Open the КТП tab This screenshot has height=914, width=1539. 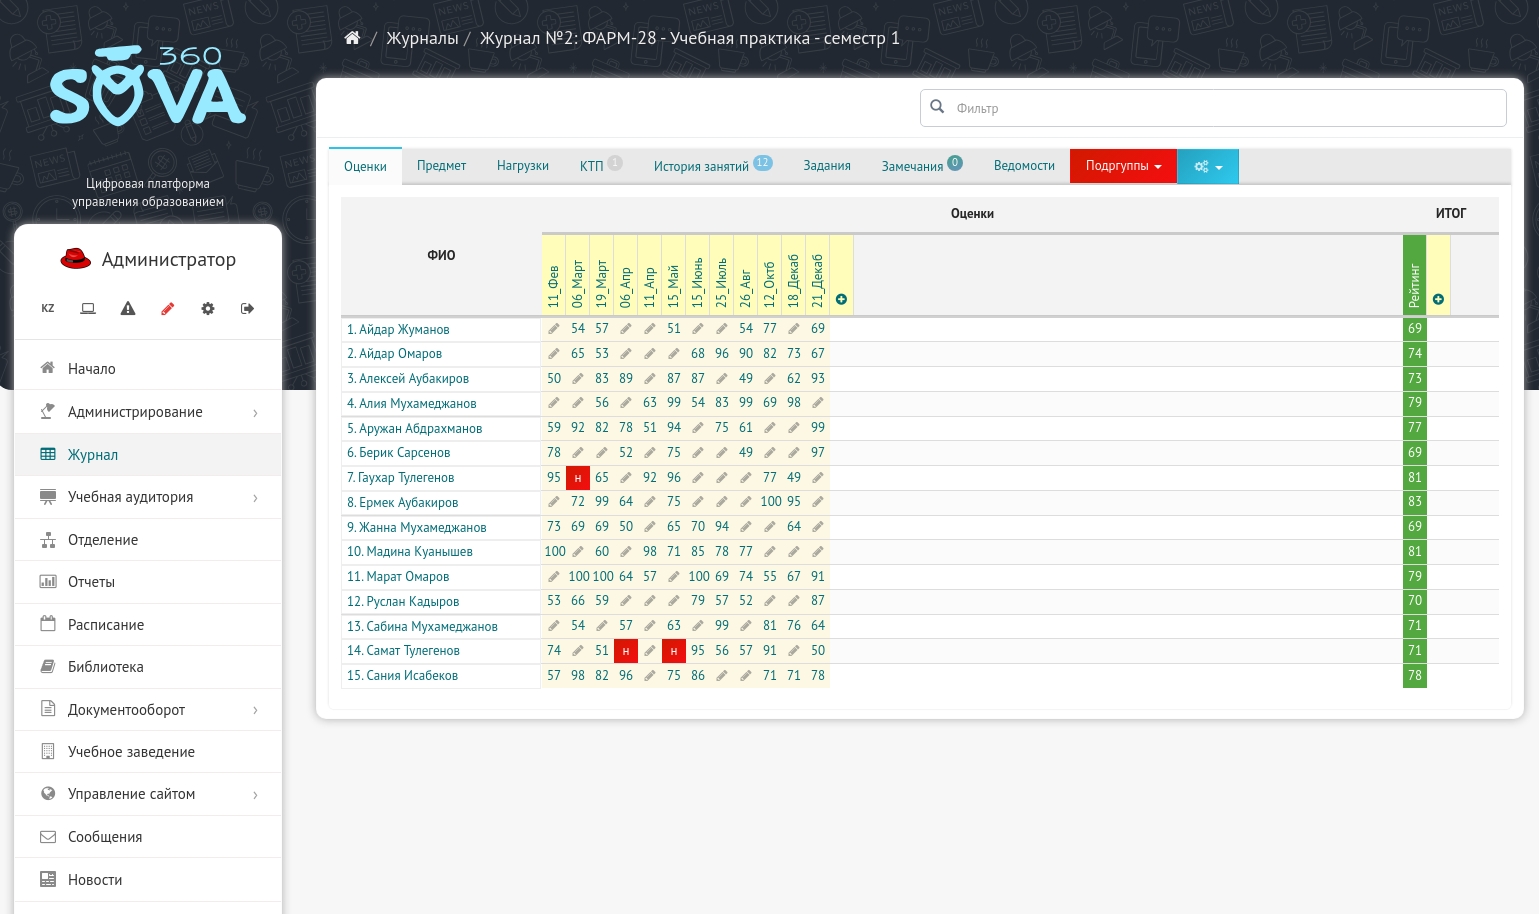600,166
